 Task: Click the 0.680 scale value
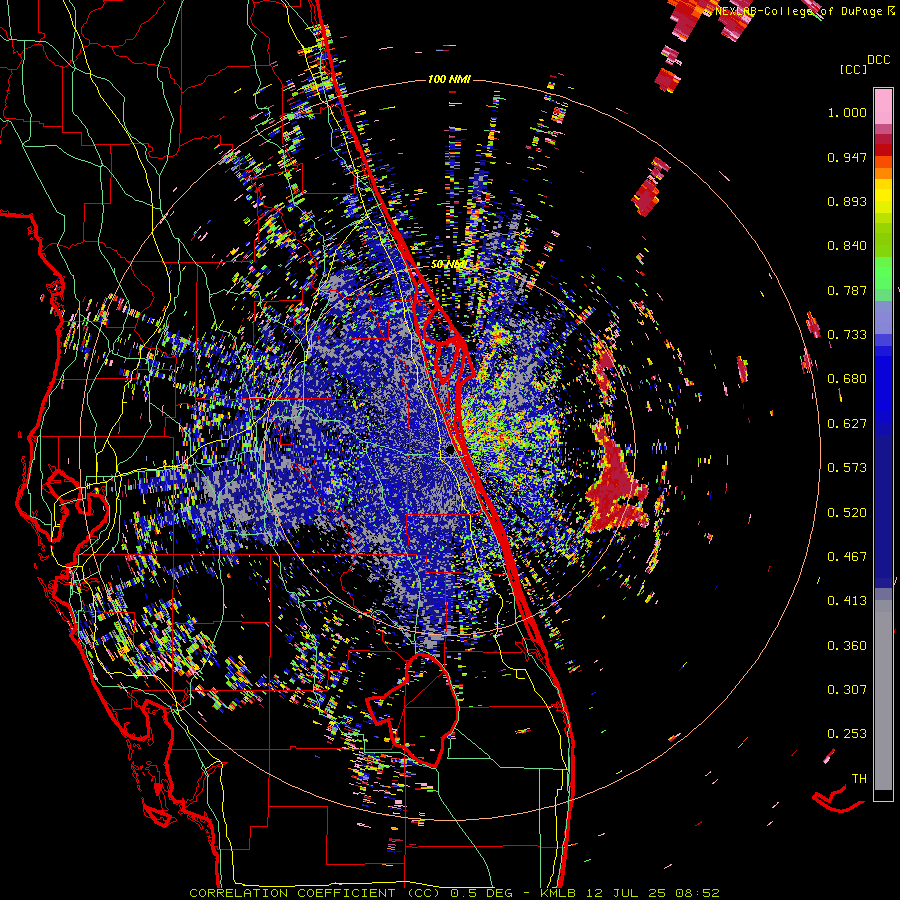[x=847, y=379]
